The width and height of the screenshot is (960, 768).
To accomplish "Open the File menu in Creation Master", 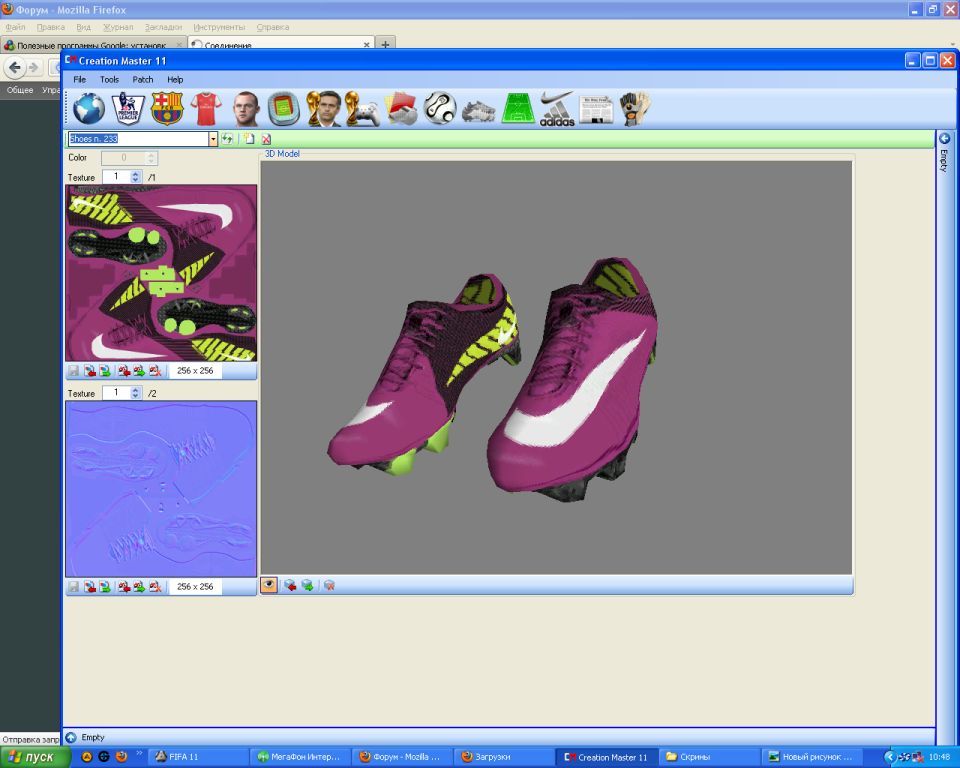I will 80,80.
